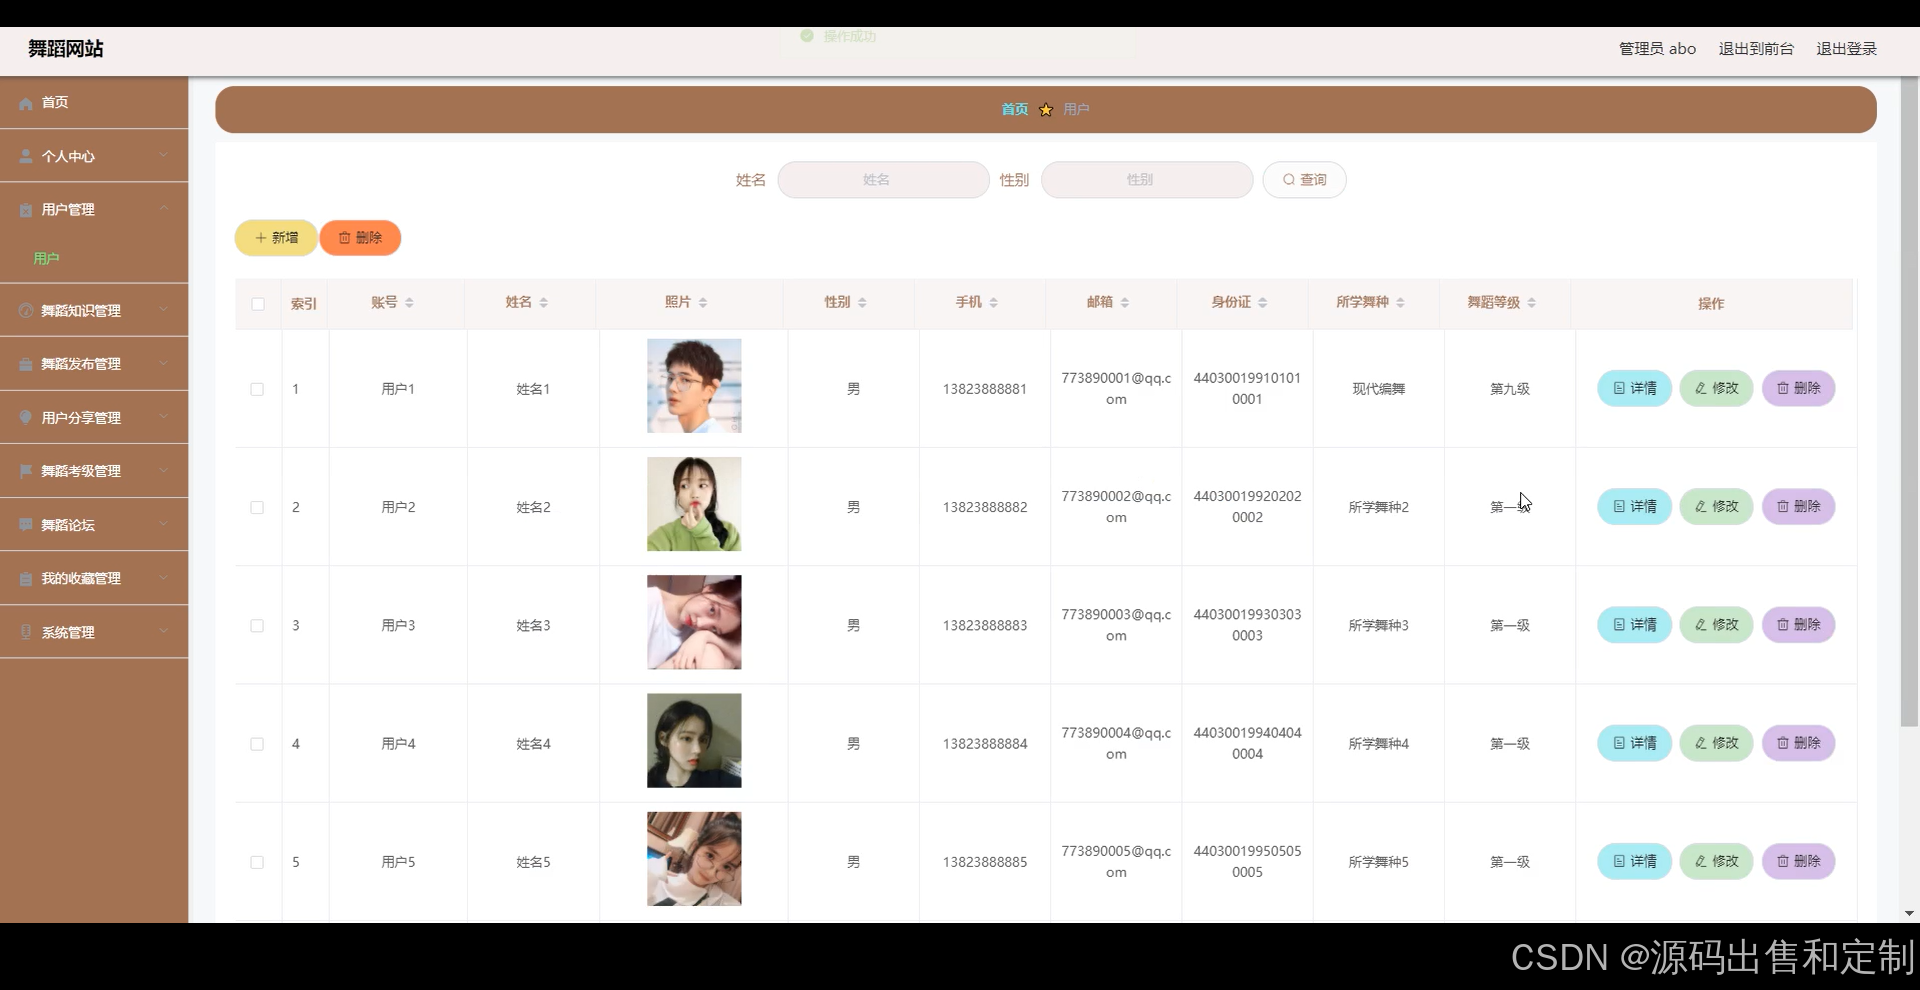Collapse the 用户管理 expanded section
The width and height of the screenshot is (1920, 990).
point(164,209)
